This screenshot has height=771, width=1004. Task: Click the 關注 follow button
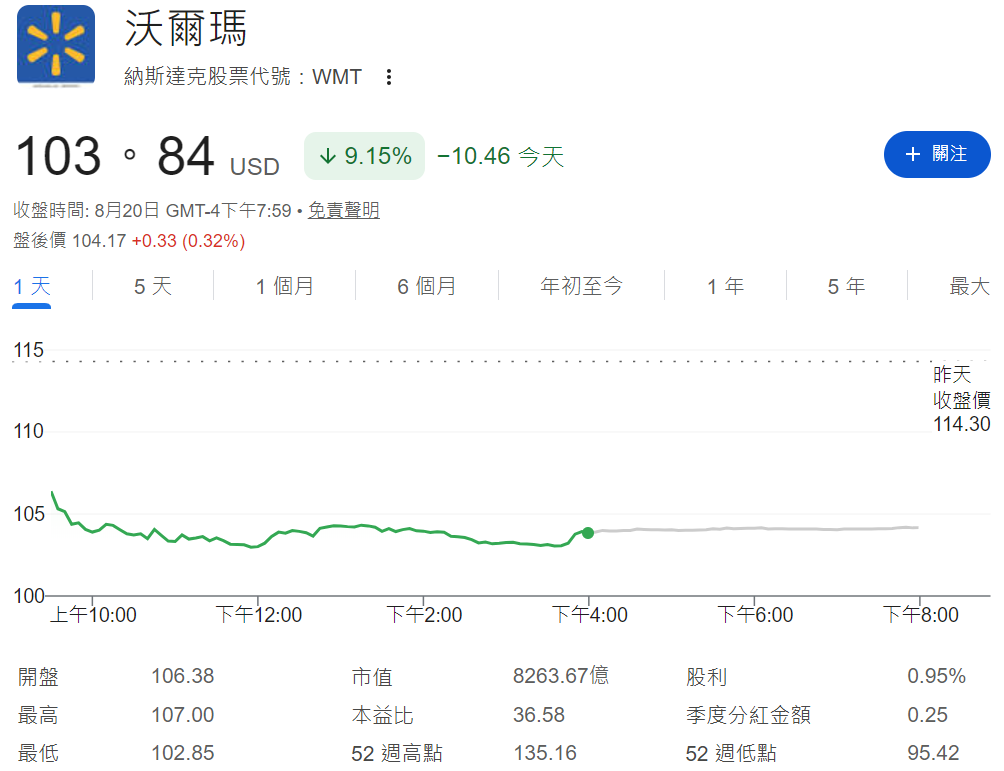(x=937, y=154)
